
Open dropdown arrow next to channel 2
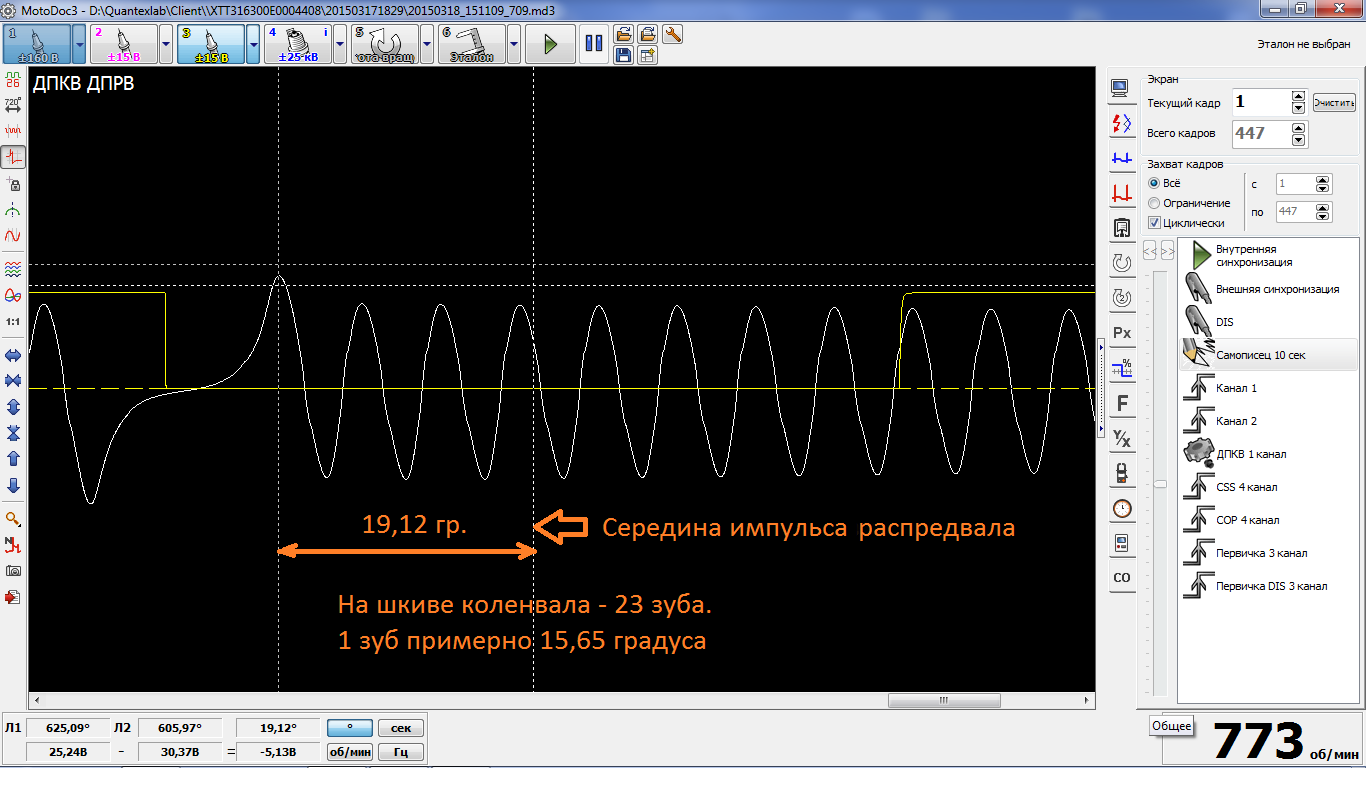click(x=167, y=44)
